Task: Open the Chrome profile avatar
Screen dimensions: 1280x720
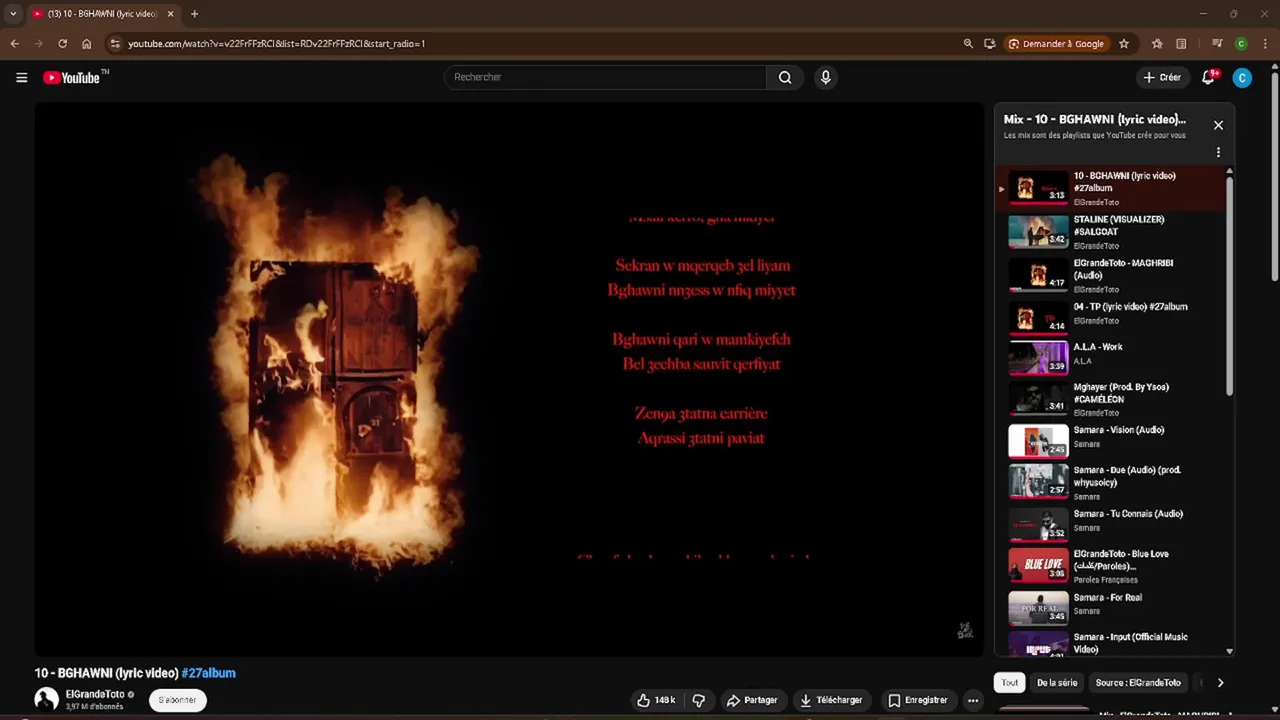Action: point(1241,43)
